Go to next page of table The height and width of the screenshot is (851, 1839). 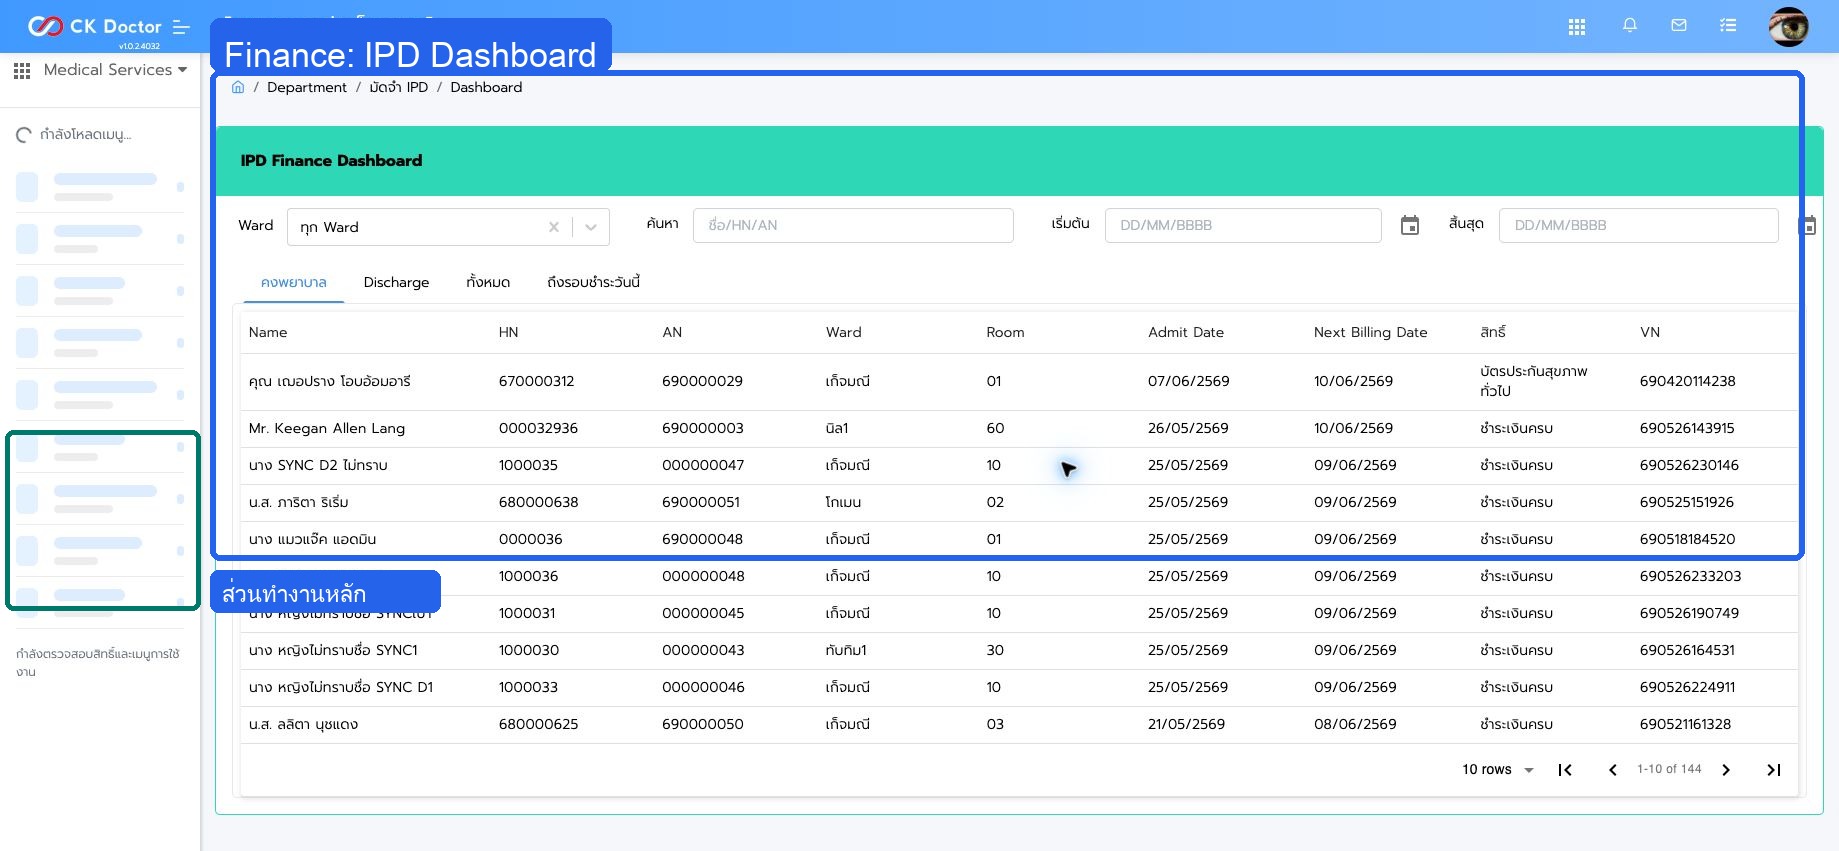pyautogui.click(x=1726, y=769)
